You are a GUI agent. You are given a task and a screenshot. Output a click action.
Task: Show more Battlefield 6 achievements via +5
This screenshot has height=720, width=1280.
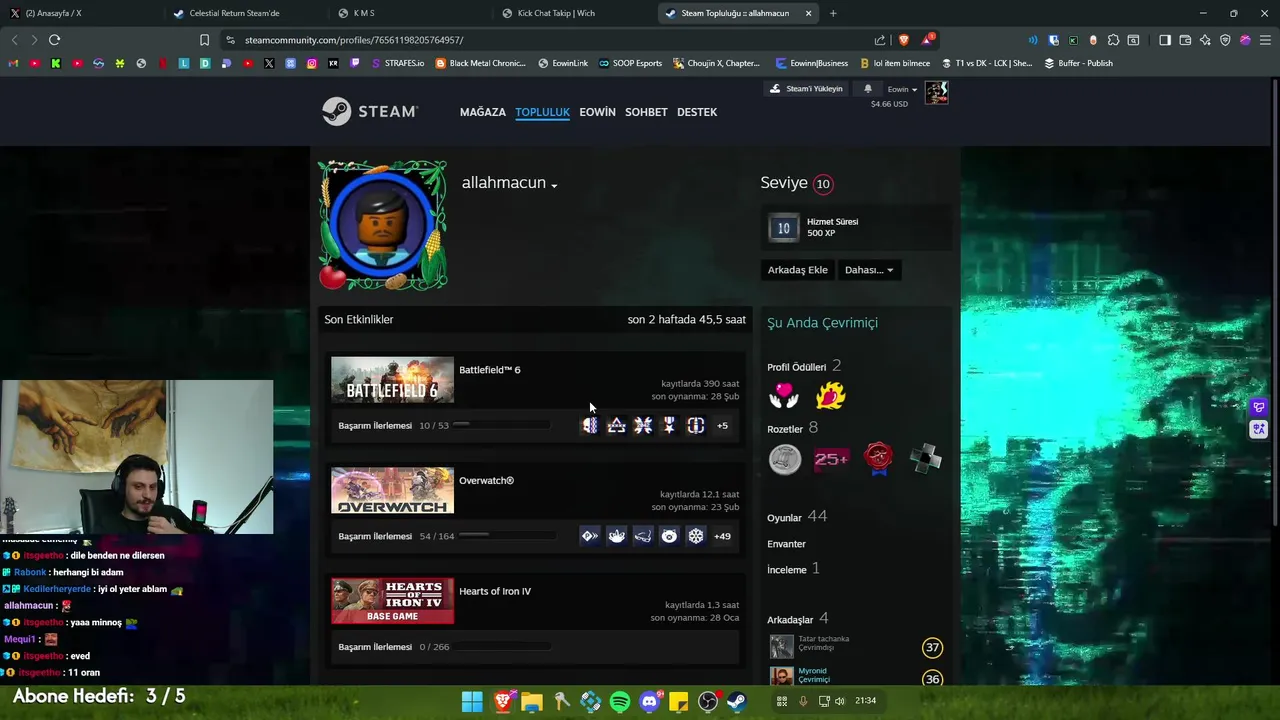722,425
